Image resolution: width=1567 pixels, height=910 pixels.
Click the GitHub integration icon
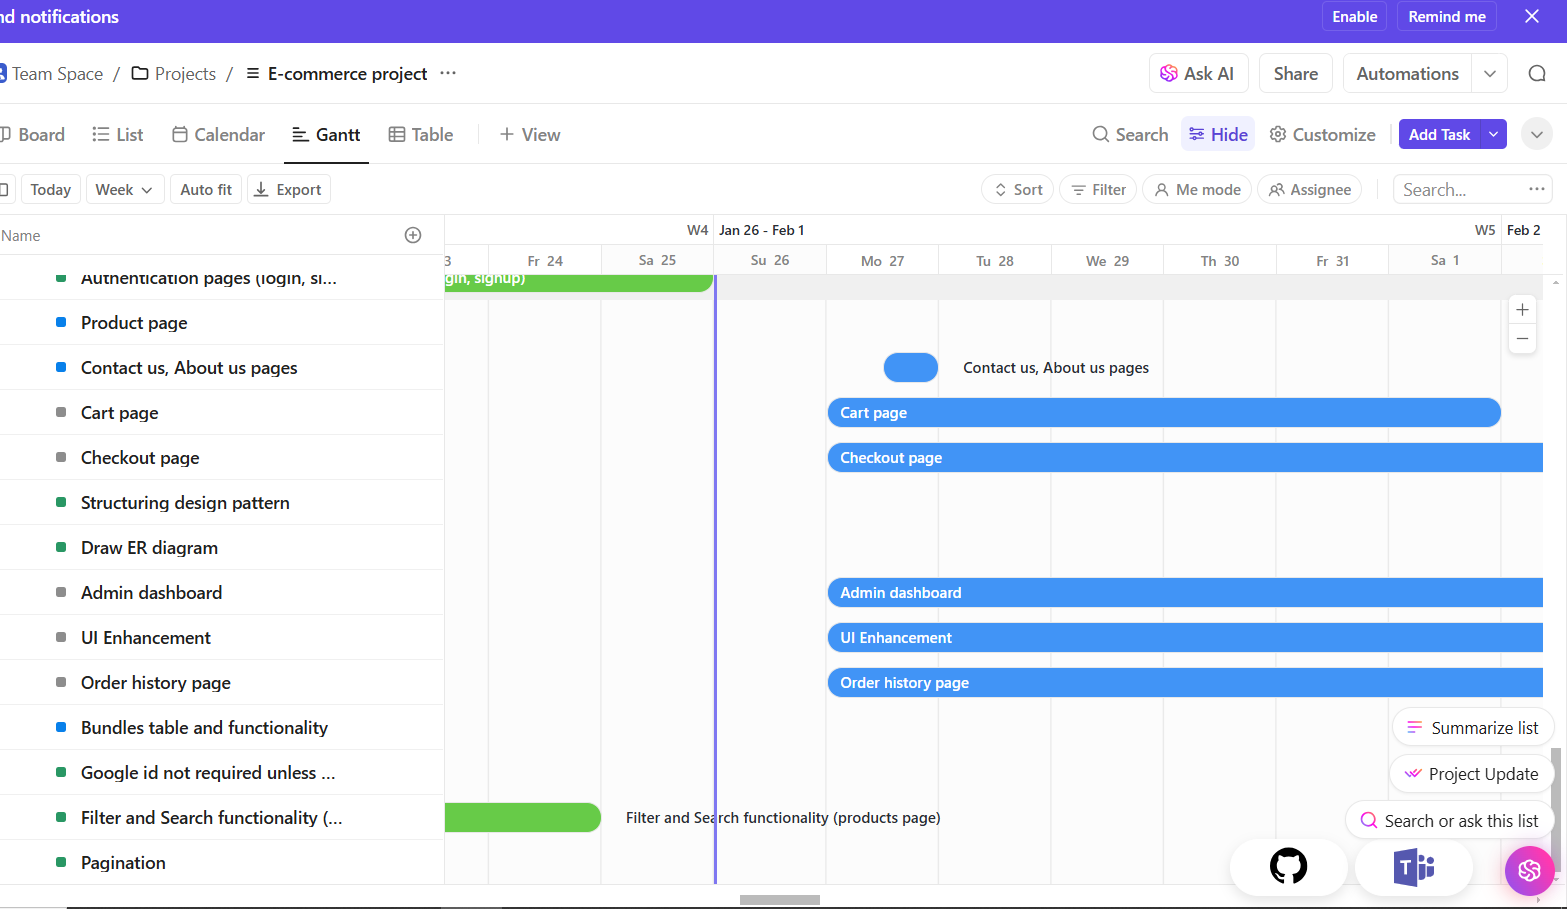click(1288, 866)
